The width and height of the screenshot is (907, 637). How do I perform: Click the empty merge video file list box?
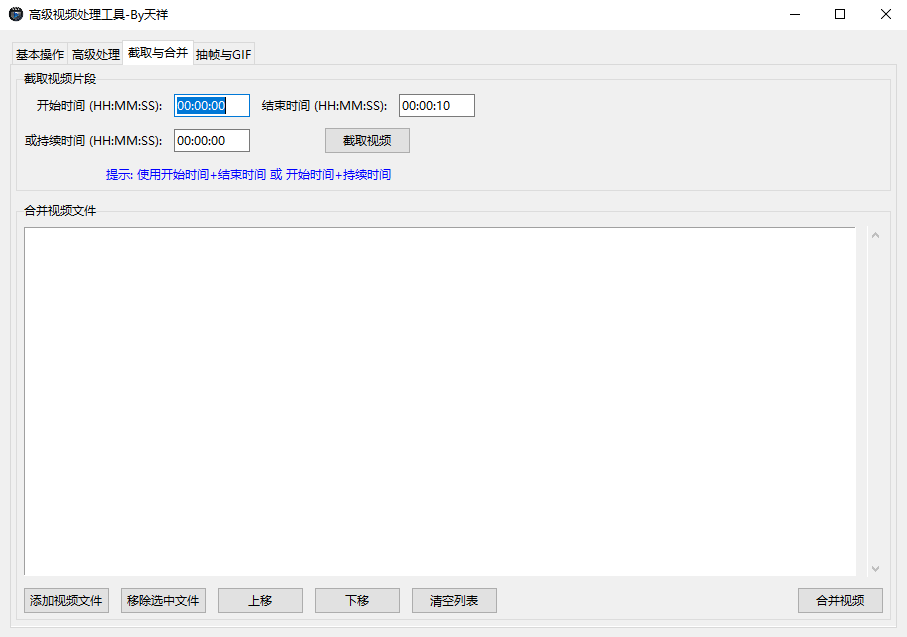440,402
